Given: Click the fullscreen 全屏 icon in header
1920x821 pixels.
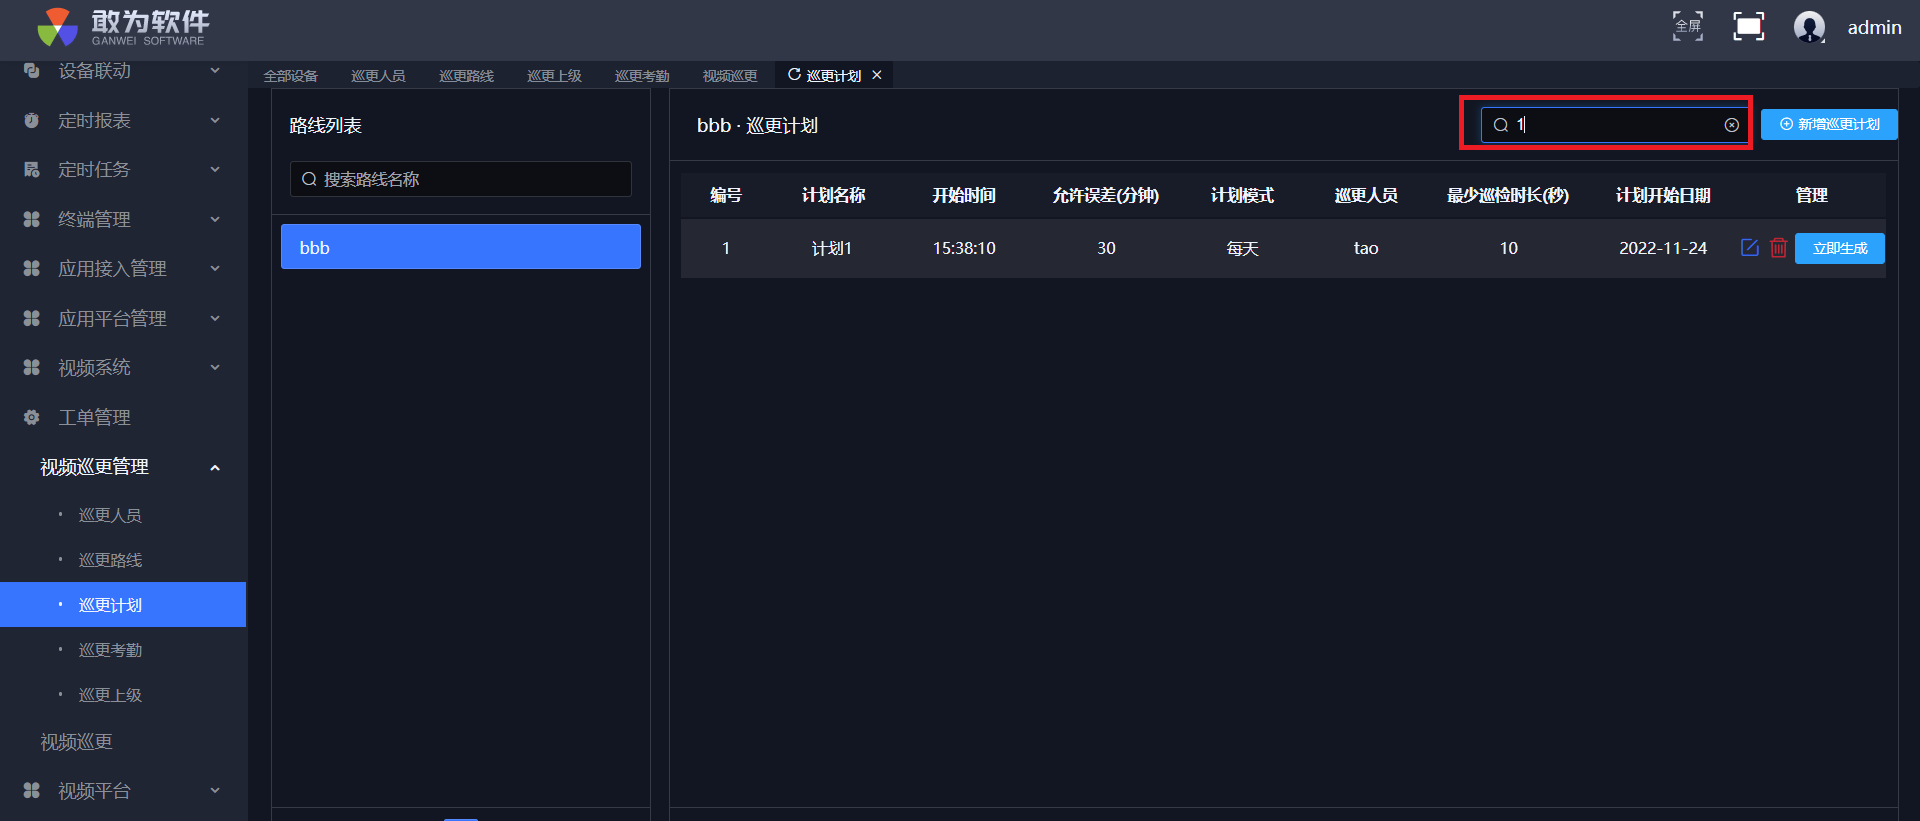Looking at the screenshot, I should pos(1688,26).
